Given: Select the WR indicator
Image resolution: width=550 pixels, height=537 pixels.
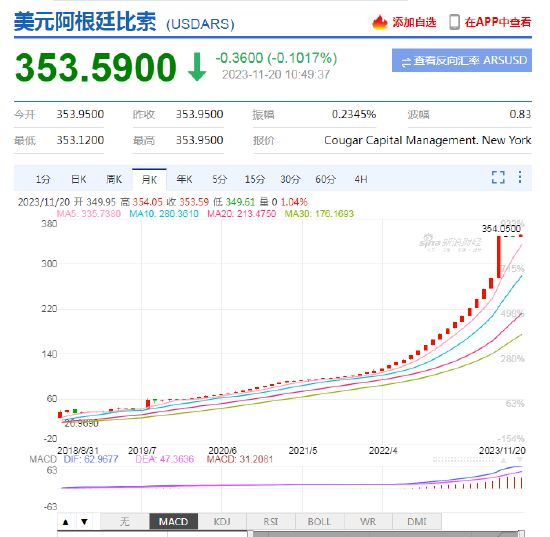Looking at the screenshot, I should (x=368, y=522).
